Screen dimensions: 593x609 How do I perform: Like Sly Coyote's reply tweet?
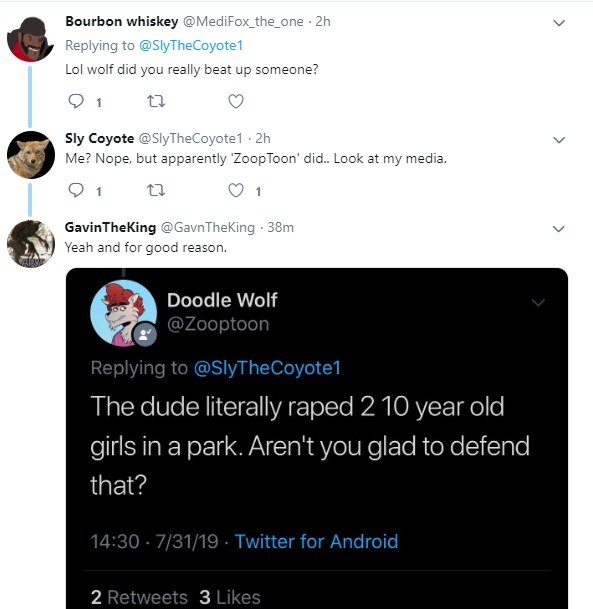pos(236,190)
